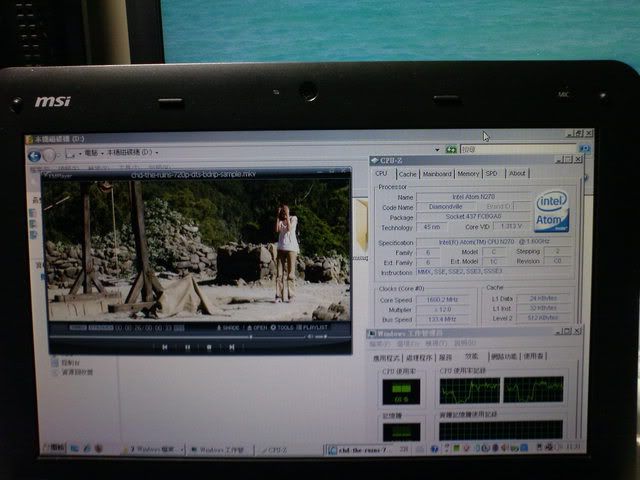Screen dimensions: 640x480
Task: Skip to next track in the player
Action: point(231,347)
